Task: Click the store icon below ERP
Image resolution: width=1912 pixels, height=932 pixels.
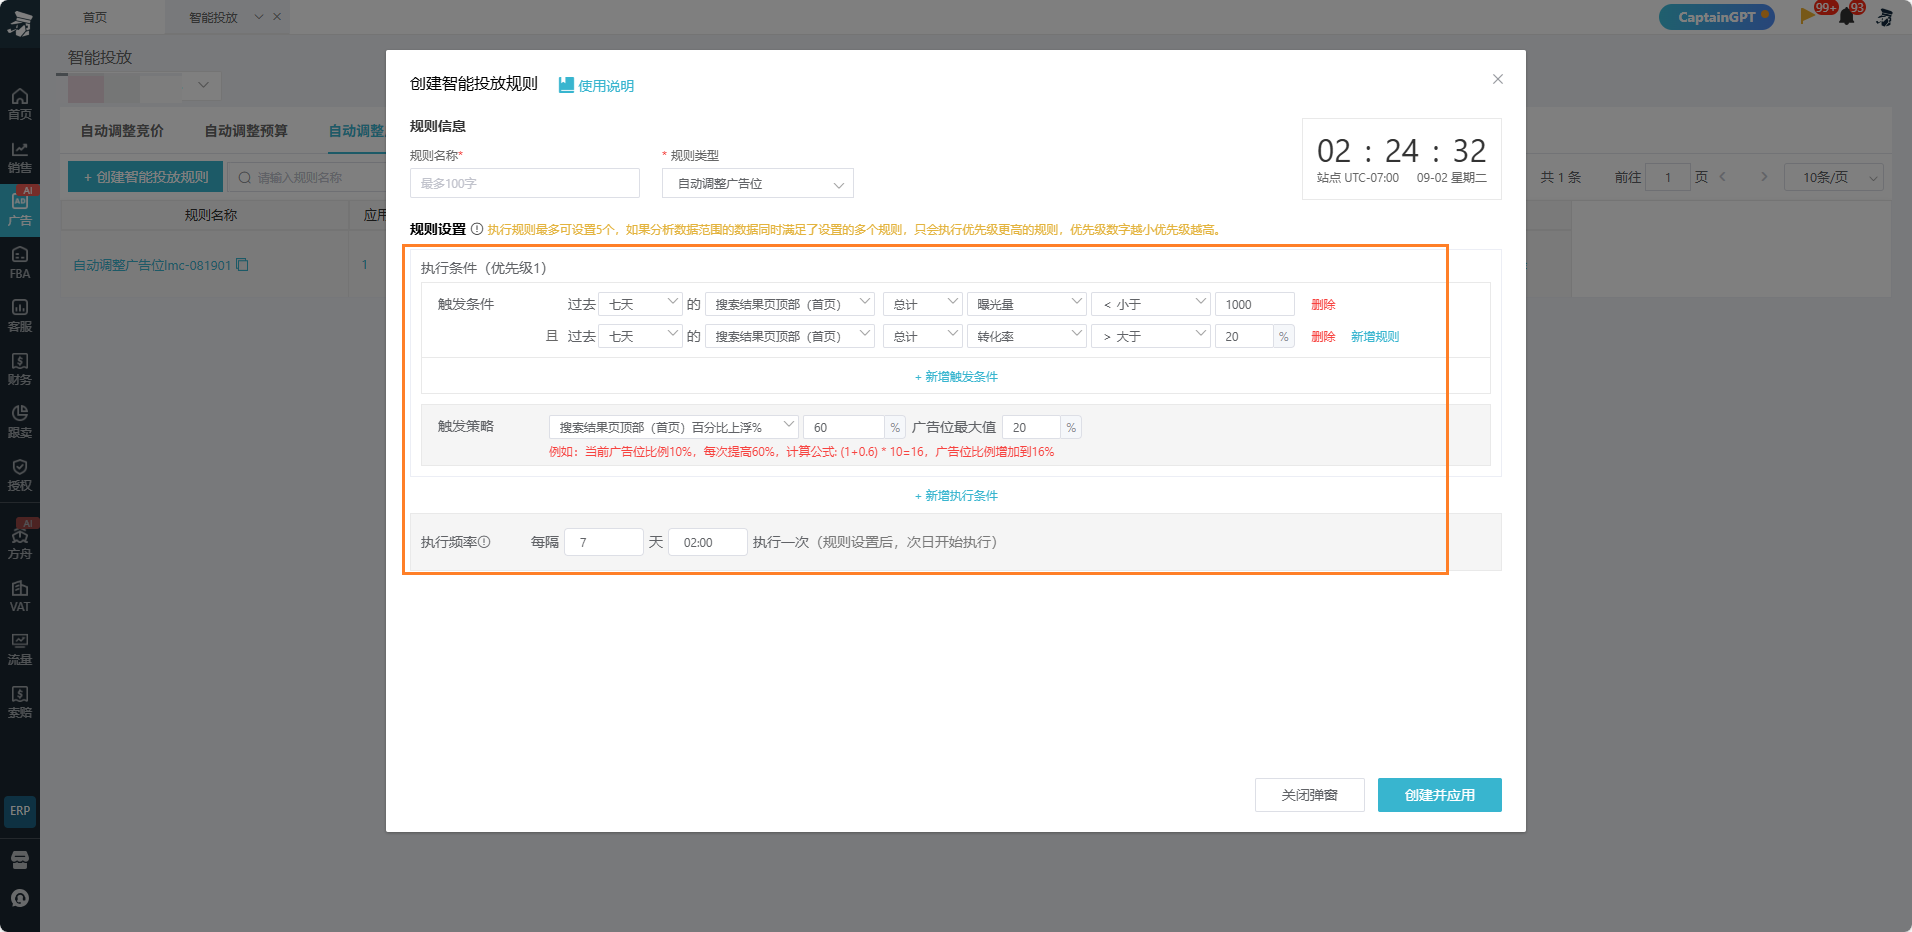Action: click(x=20, y=860)
